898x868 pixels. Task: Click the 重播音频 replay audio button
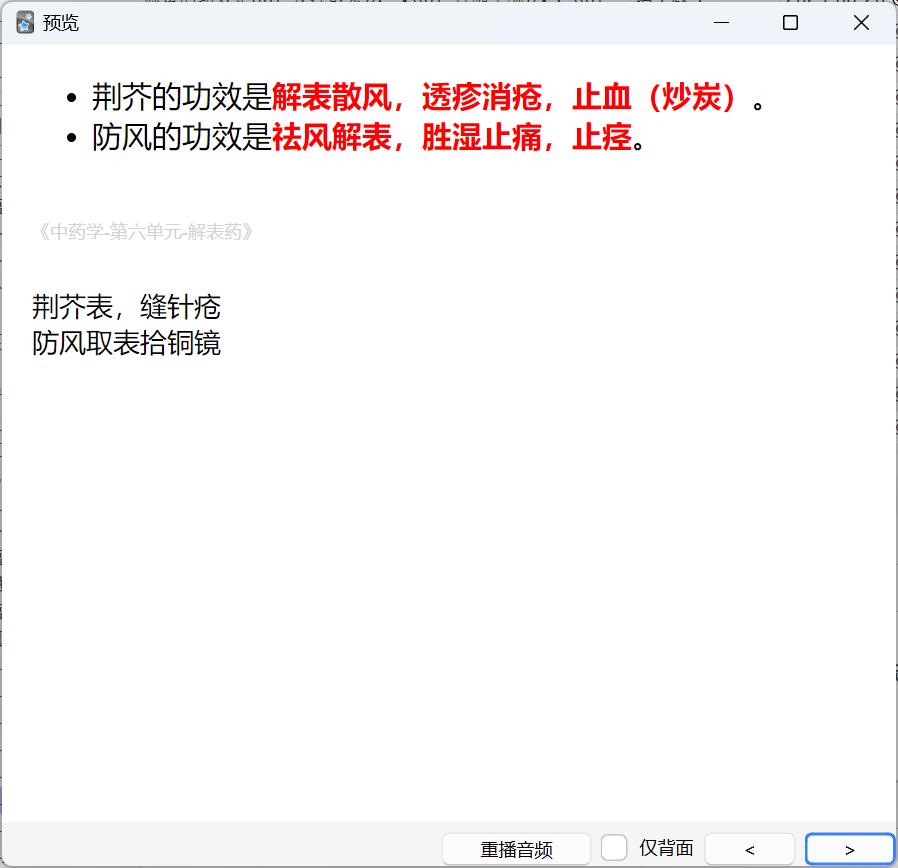click(x=516, y=849)
